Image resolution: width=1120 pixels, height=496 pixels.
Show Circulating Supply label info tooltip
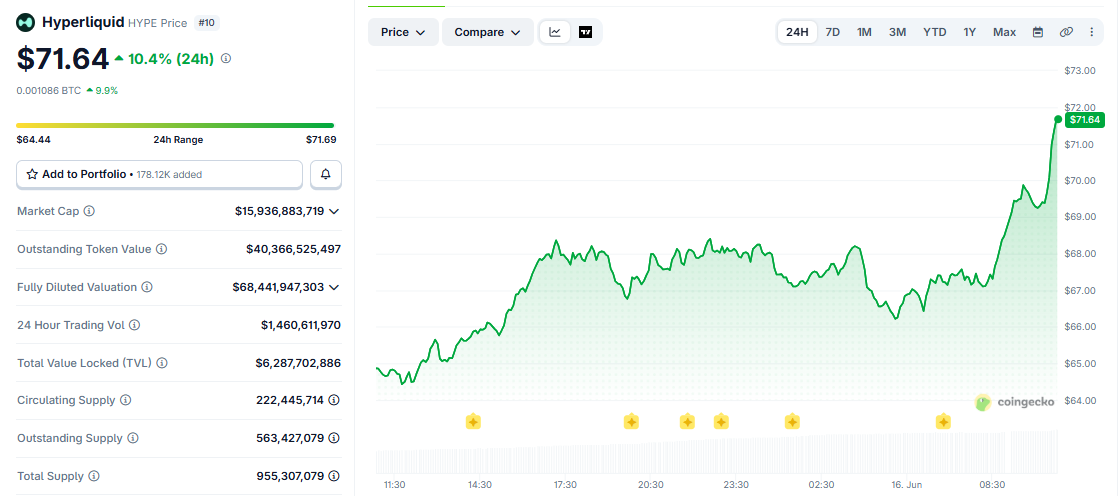click(x=126, y=400)
